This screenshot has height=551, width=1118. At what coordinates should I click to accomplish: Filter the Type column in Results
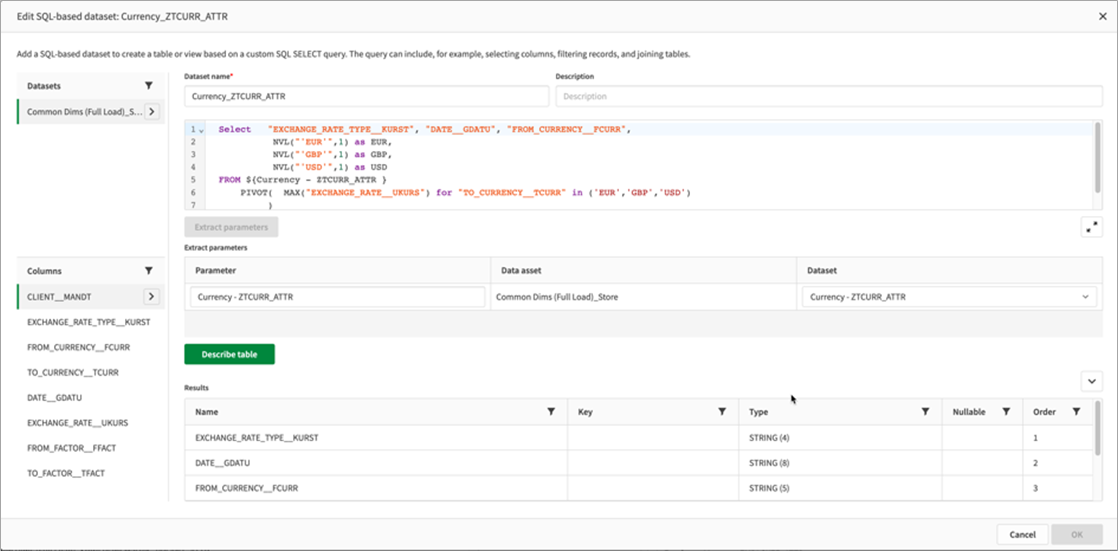pos(925,411)
